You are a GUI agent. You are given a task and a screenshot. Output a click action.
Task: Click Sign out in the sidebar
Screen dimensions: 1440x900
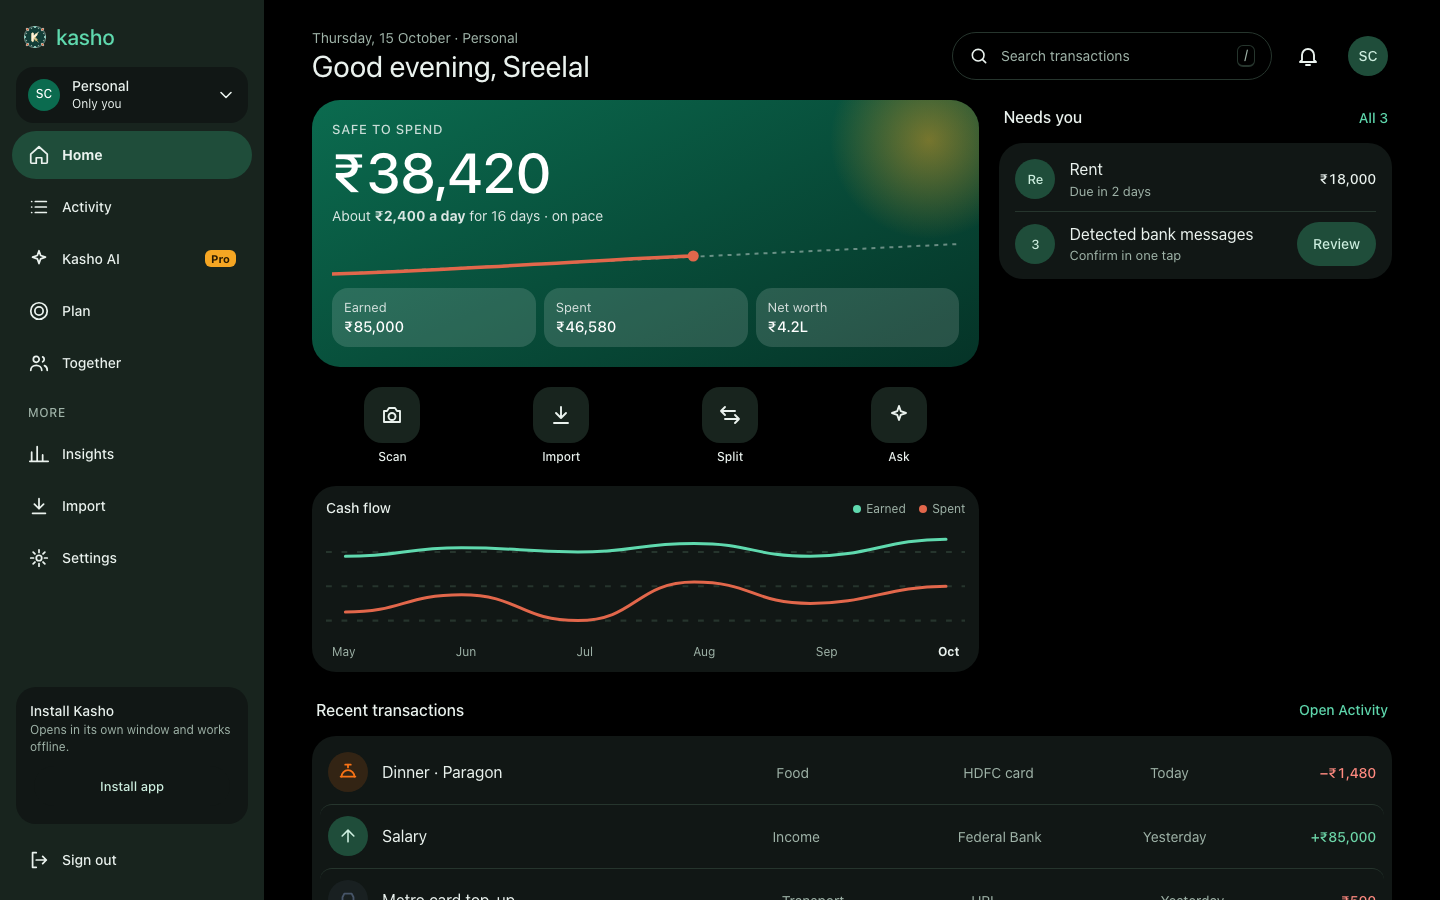132,860
